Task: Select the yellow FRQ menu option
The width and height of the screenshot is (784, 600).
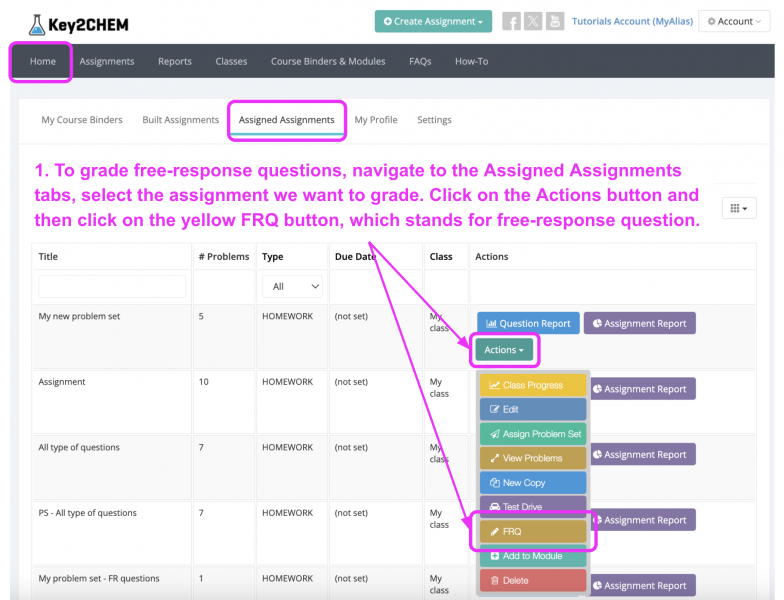Action: pos(533,531)
